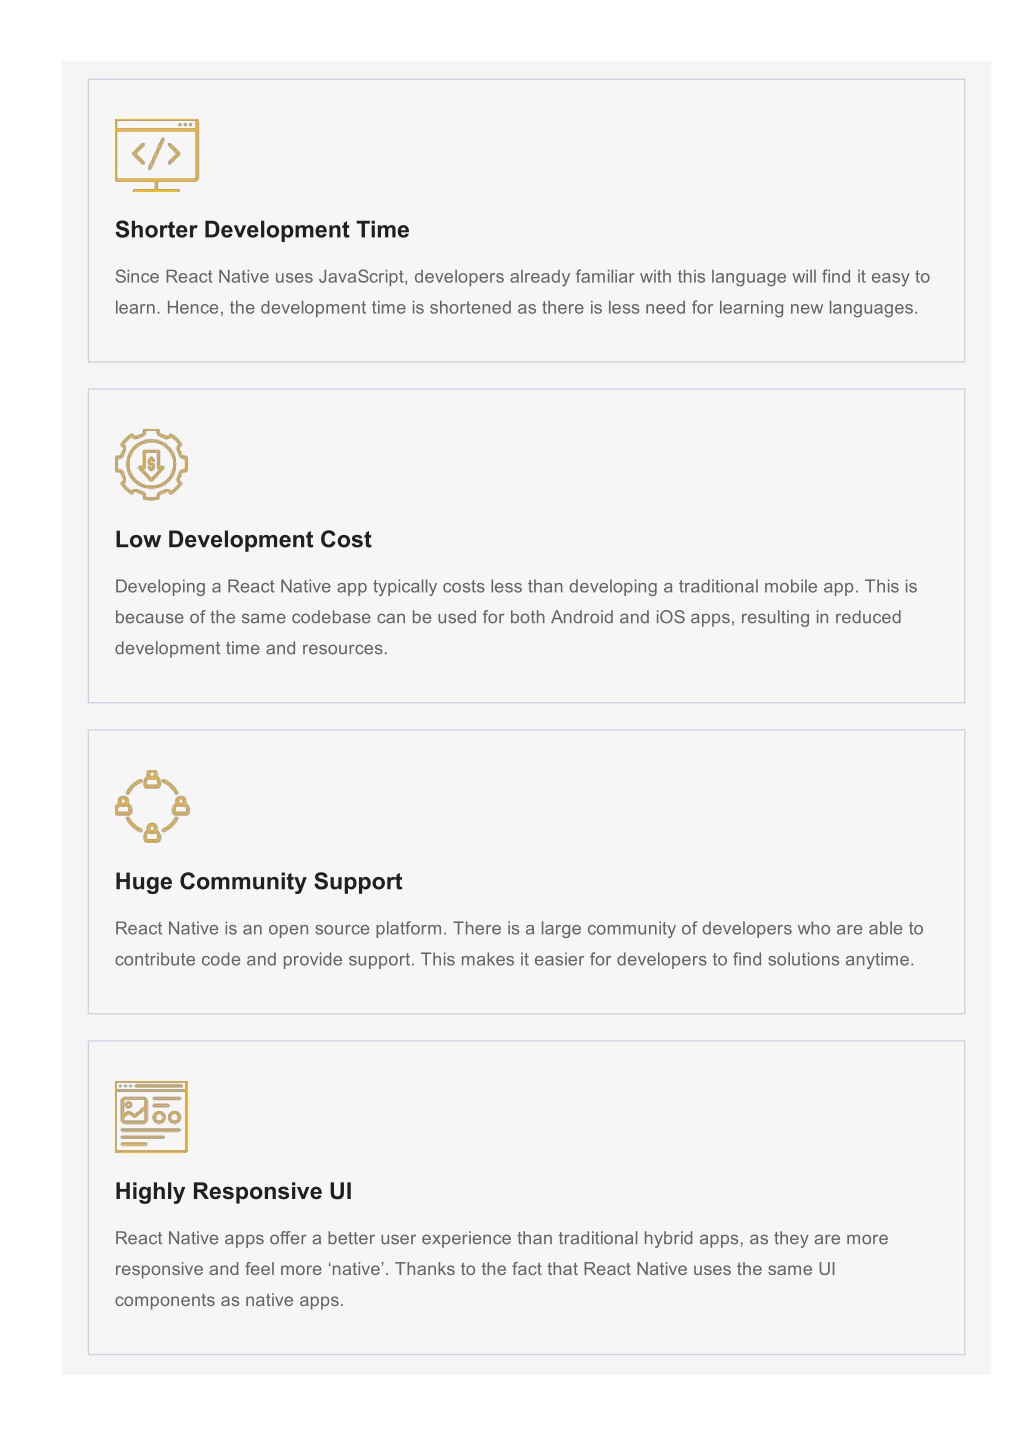Image resolution: width=1024 pixels, height=1449 pixels.
Task: Click the paragraph about Android and iOS codebase
Action: point(516,617)
